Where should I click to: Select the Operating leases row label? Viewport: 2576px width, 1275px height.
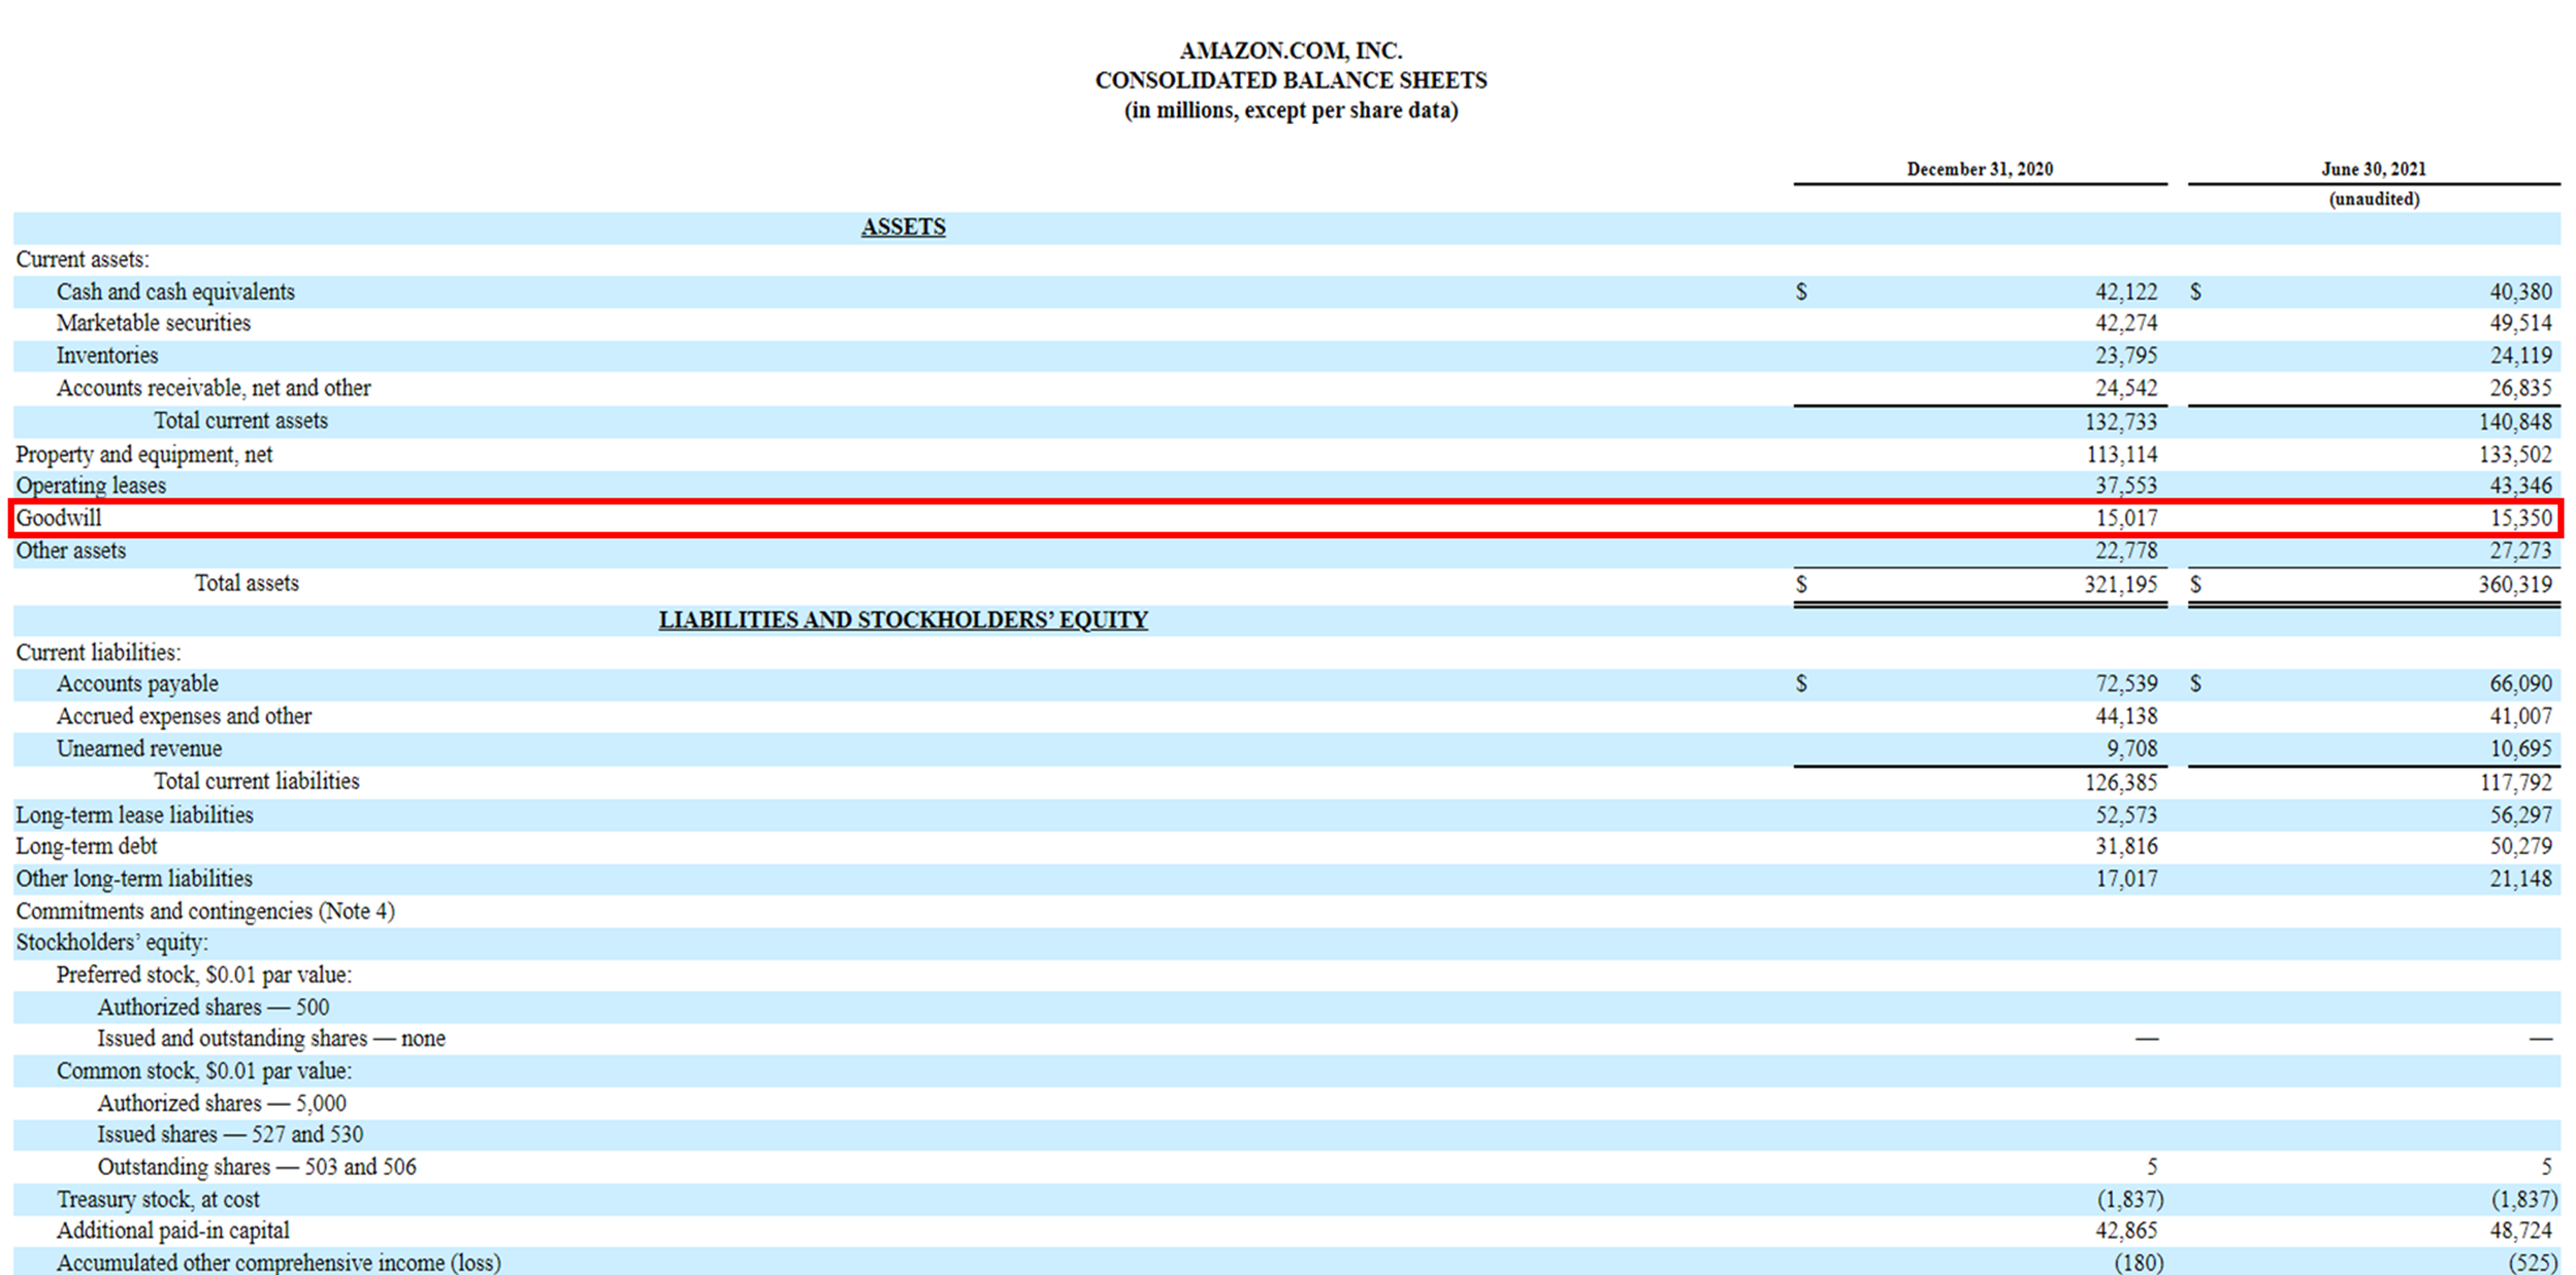pyautogui.click(x=91, y=486)
